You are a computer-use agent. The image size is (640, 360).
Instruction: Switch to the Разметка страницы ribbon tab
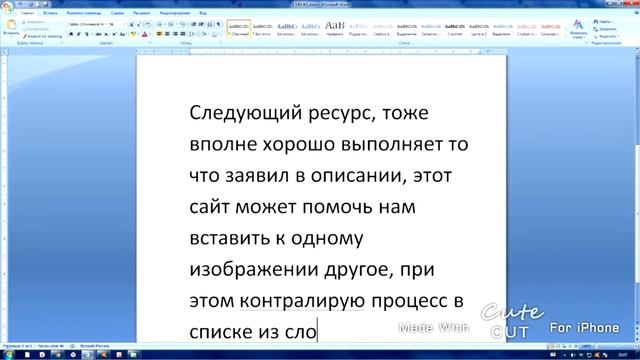(x=84, y=13)
